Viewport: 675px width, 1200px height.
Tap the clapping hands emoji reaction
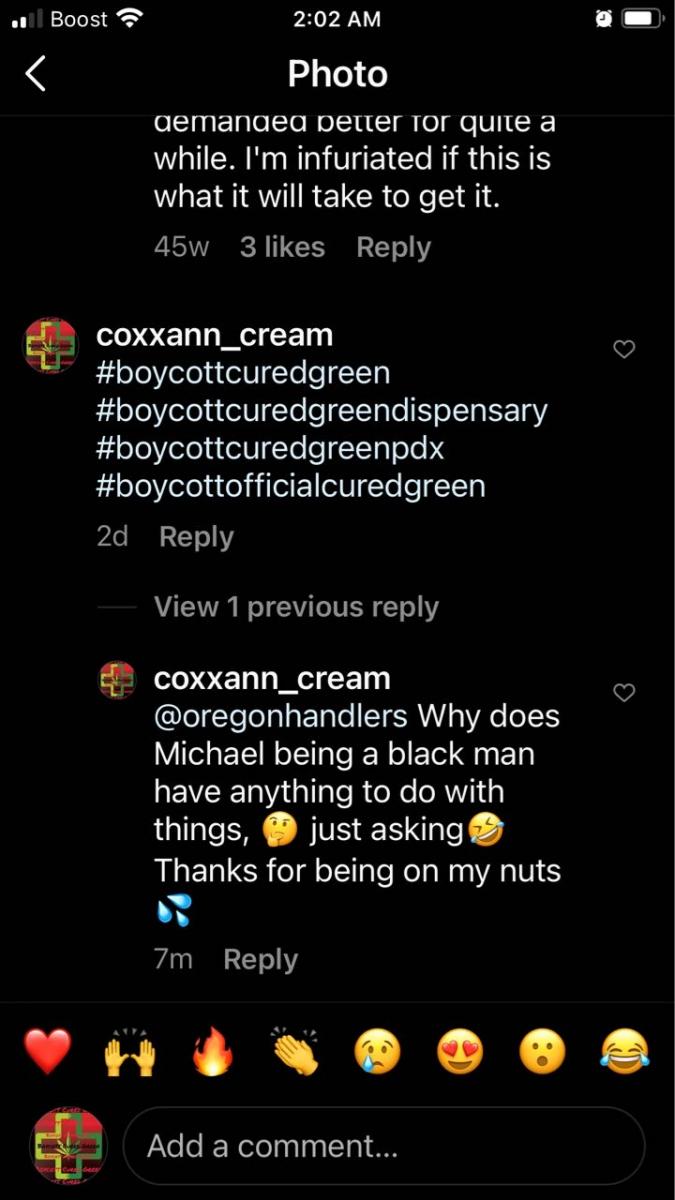[295, 1051]
